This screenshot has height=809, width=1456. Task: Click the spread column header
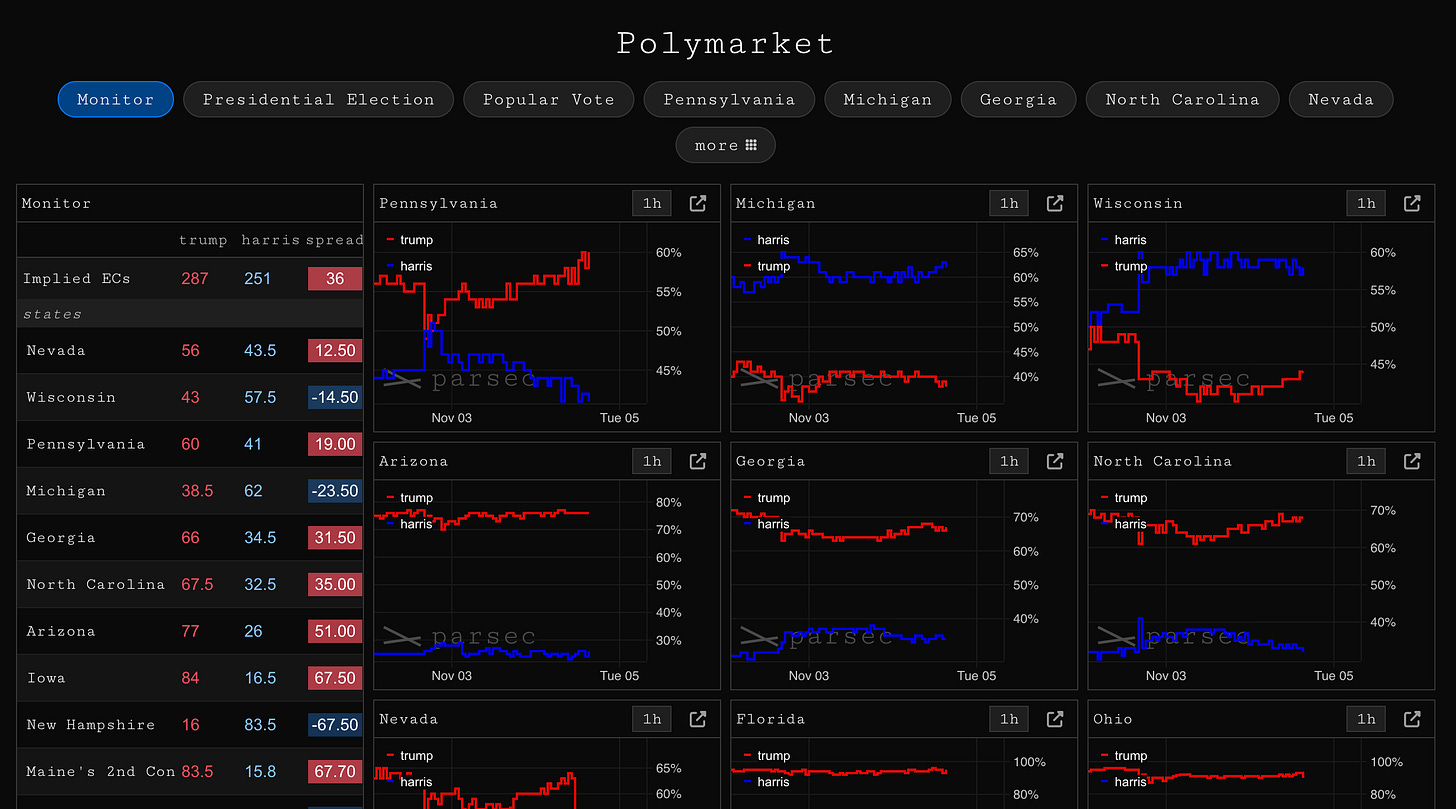coord(335,240)
